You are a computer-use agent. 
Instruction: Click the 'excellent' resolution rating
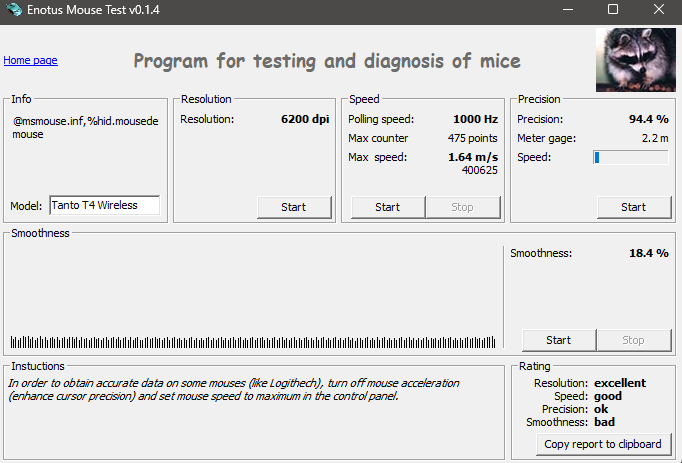pos(620,383)
